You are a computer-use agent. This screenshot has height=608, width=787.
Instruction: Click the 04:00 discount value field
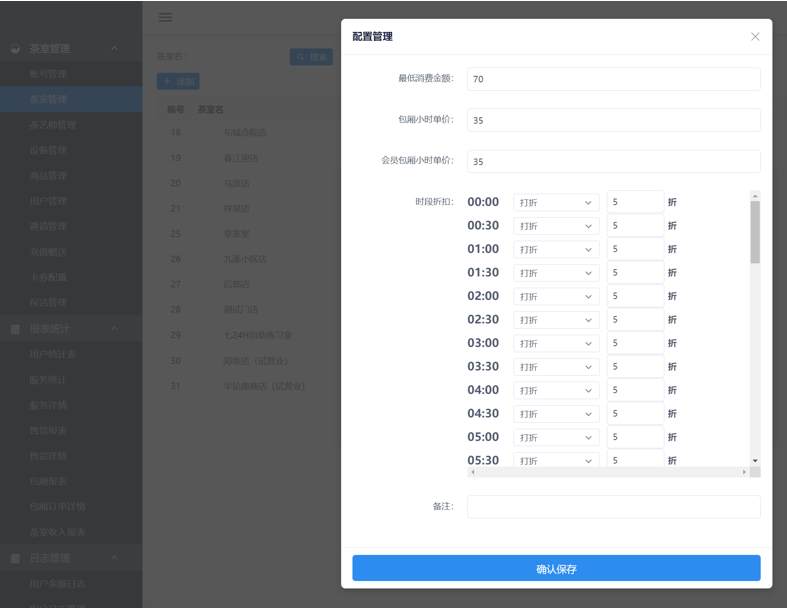click(635, 390)
